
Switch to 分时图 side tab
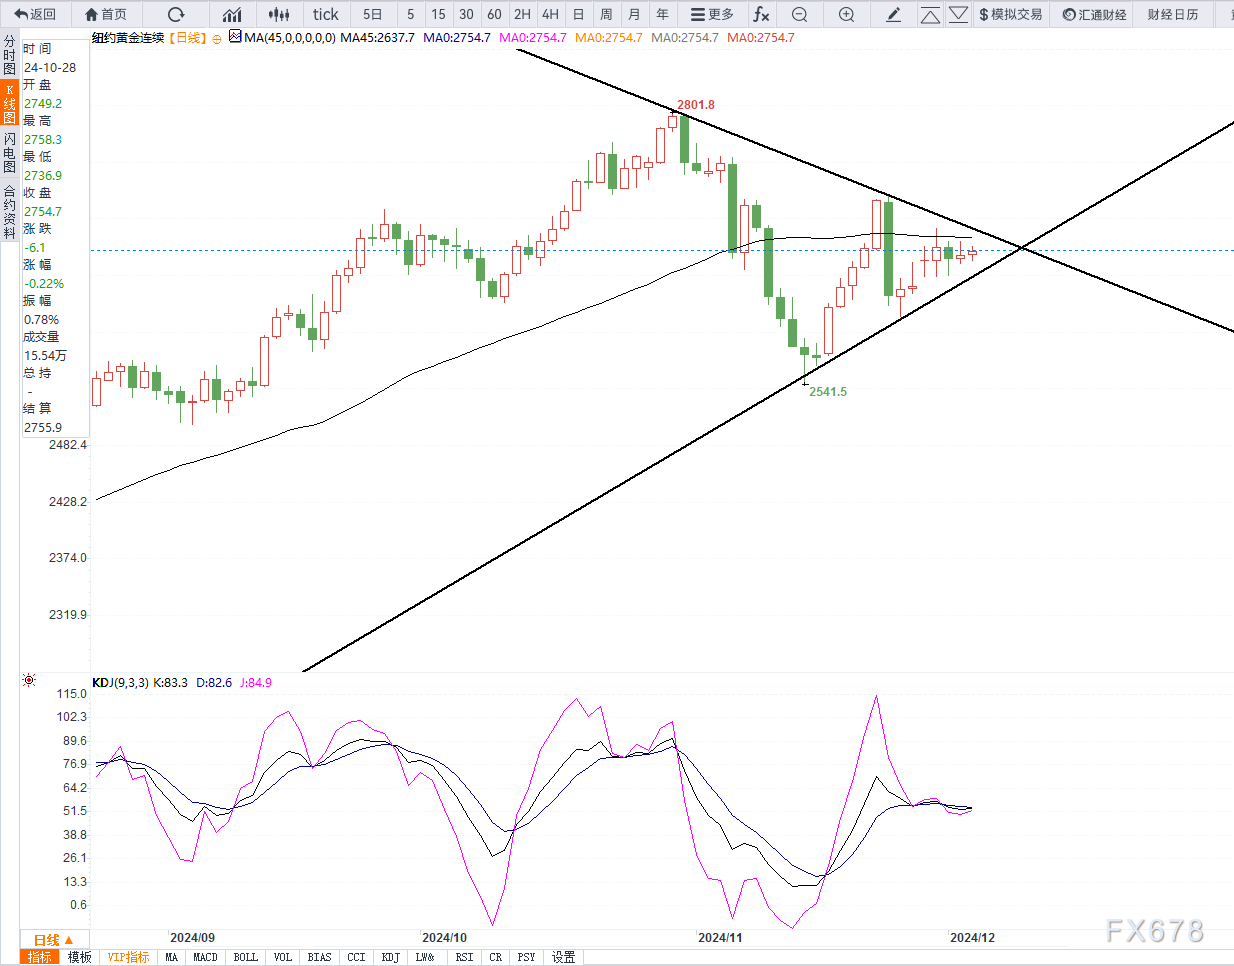9,56
